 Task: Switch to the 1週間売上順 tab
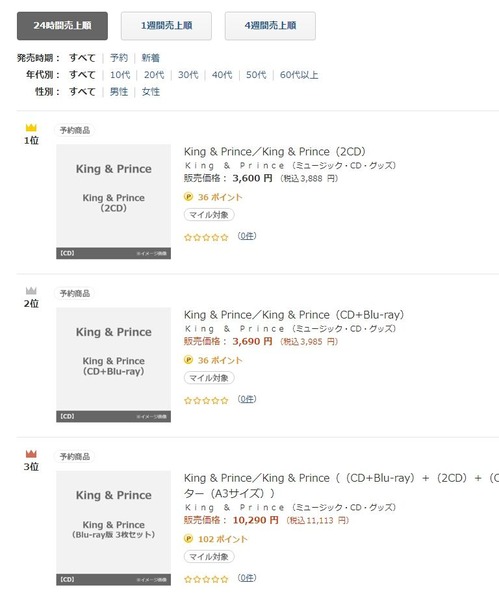pyautogui.click(x=166, y=26)
